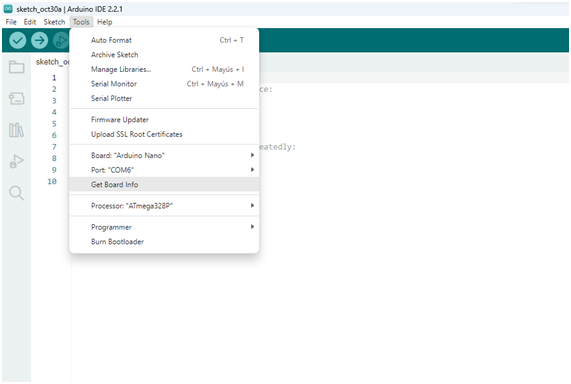Select Burn Bootloader entry
The height and width of the screenshot is (384, 571).
pos(164,242)
